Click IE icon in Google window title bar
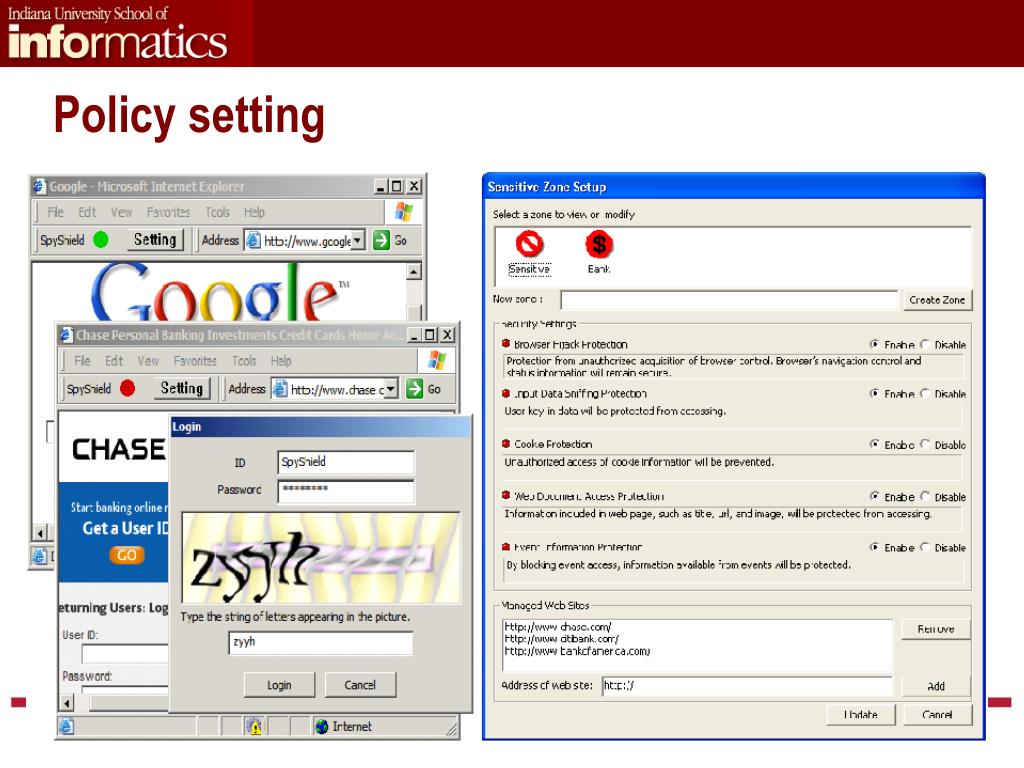Viewport: 1024px width, 768px height. click(x=39, y=186)
